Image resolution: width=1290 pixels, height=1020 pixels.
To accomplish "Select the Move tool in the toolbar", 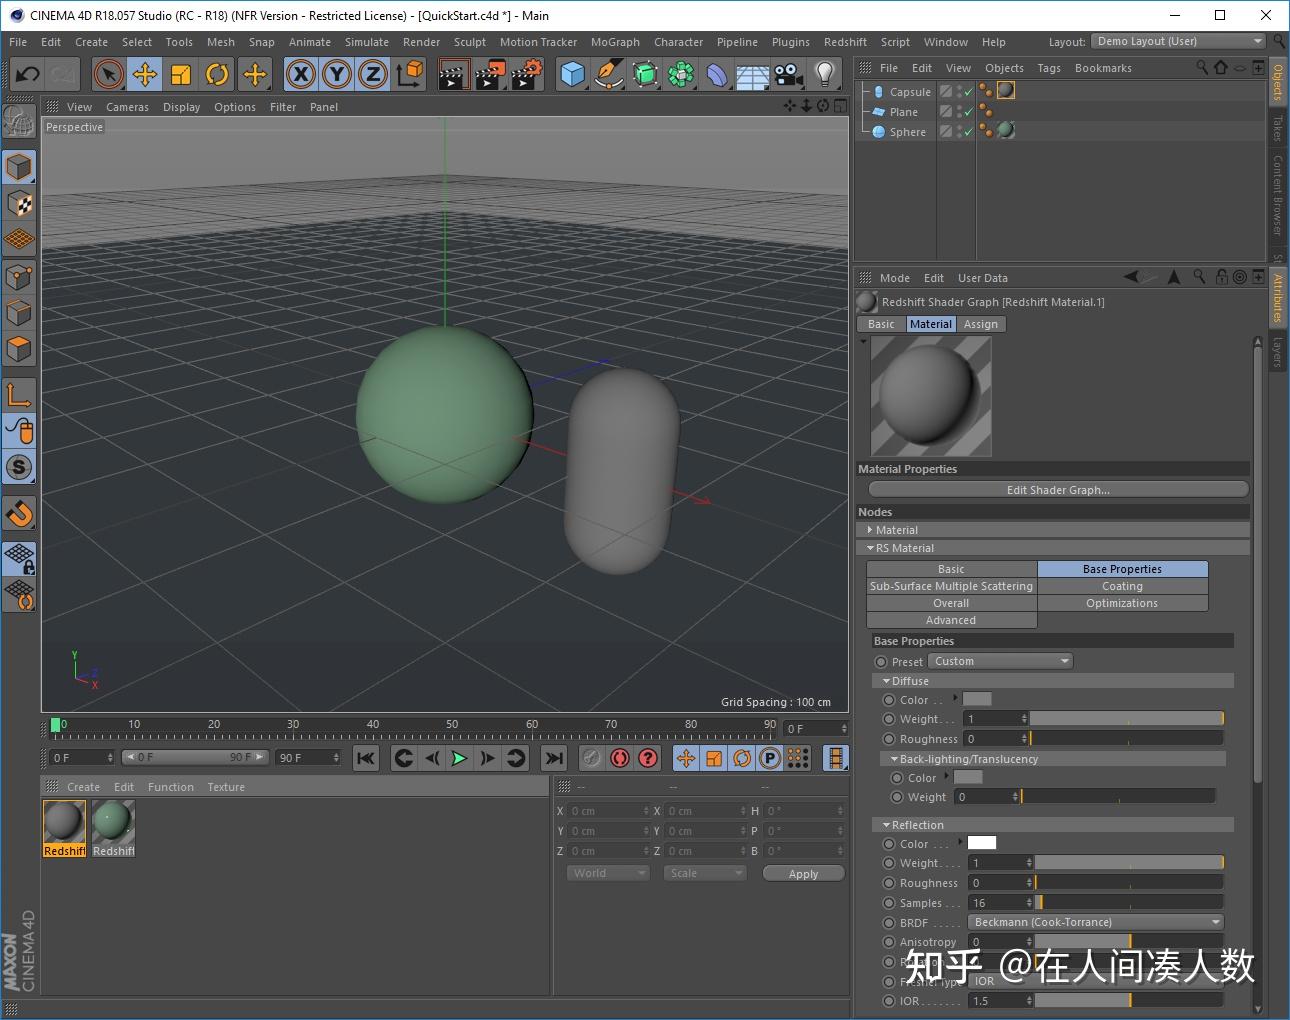I will pyautogui.click(x=144, y=74).
